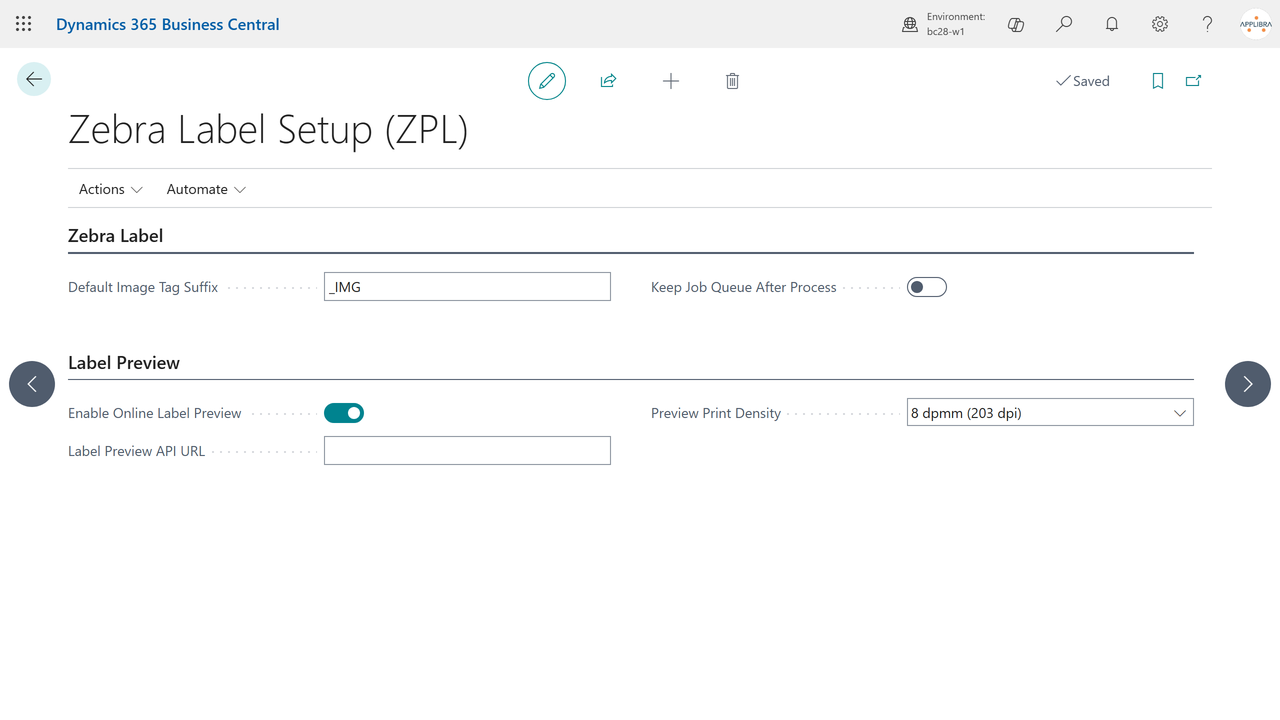The image size is (1280, 720).
Task: Collapse the Zebra Label section header
Action: click(x=116, y=236)
